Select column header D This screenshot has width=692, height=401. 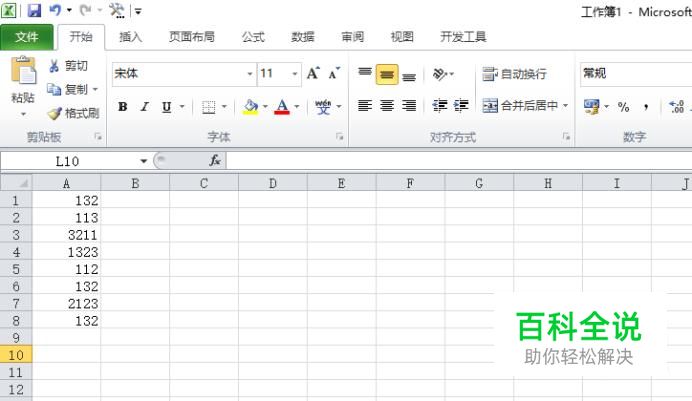click(273, 183)
